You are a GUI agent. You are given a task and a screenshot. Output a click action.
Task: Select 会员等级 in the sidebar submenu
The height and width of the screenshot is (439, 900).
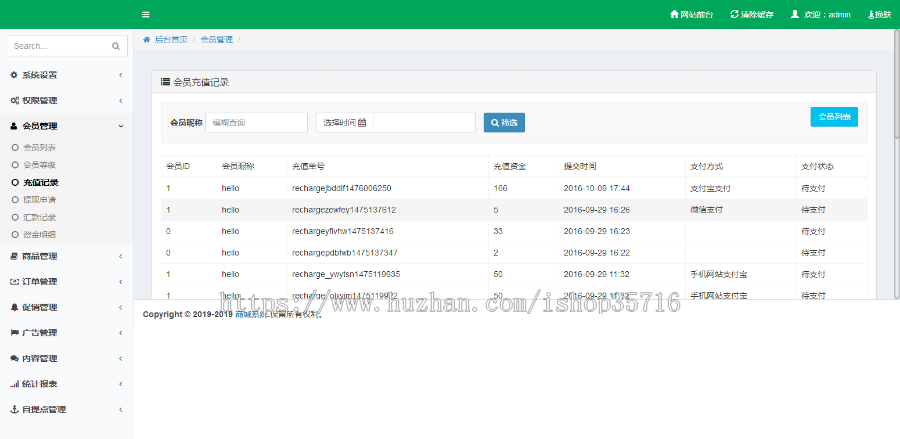pyautogui.click(x=39, y=164)
